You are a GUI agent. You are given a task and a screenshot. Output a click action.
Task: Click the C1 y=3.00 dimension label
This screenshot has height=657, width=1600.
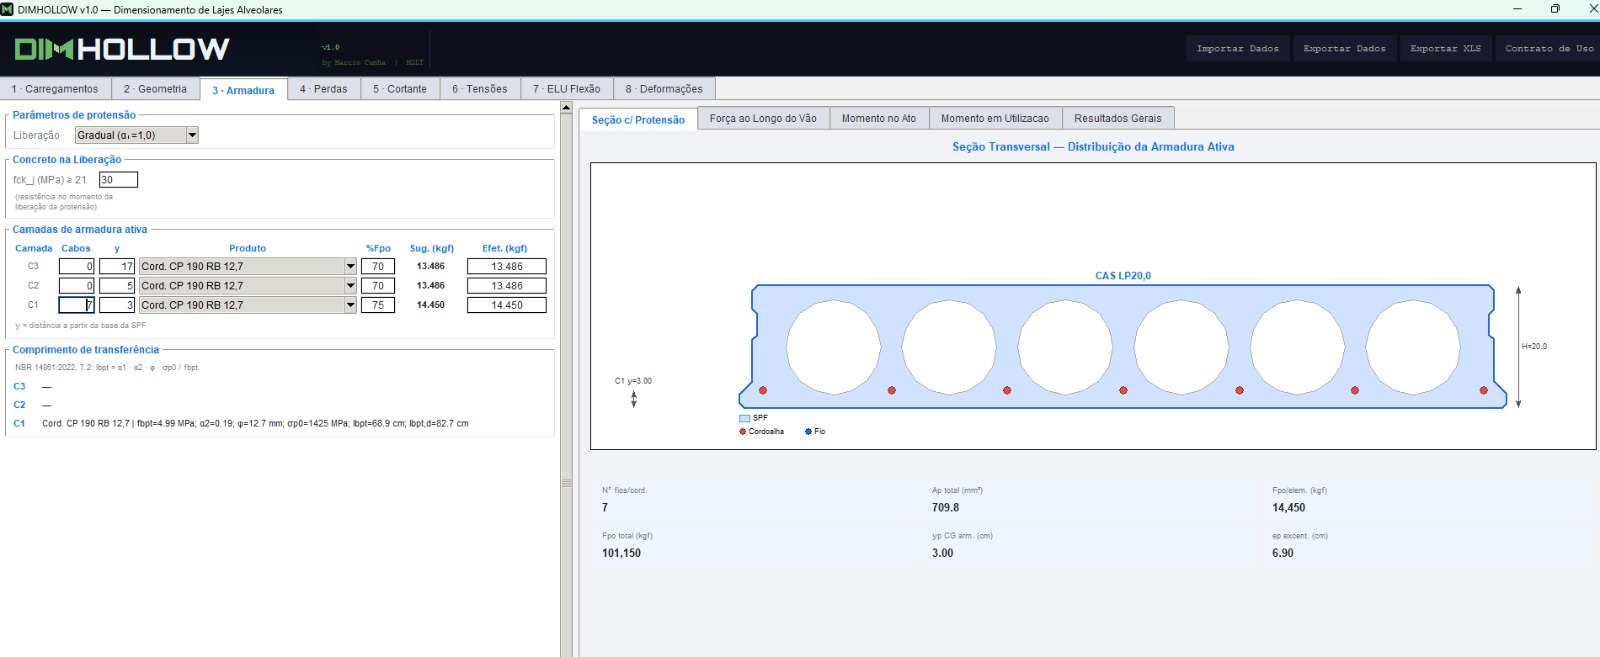click(x=633, y=381)
